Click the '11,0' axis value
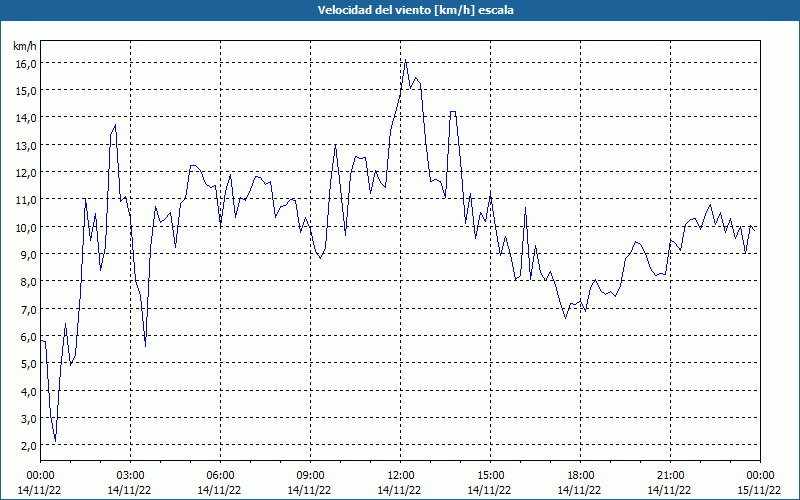 click(26, 199)
